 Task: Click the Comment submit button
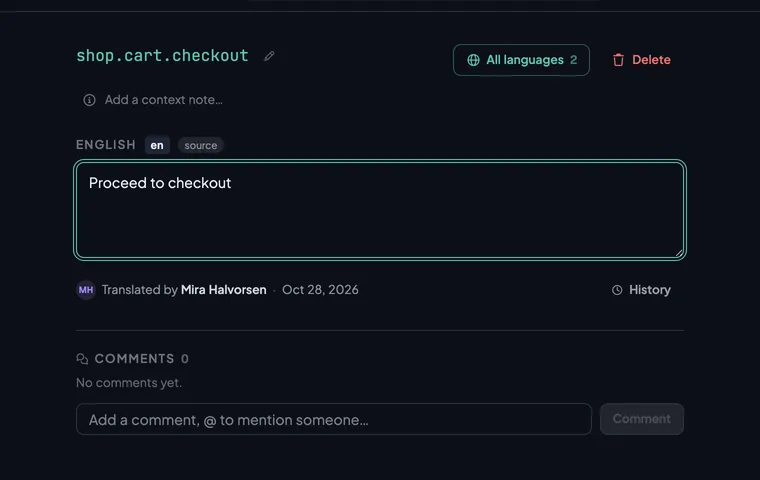tap(642, 419)
